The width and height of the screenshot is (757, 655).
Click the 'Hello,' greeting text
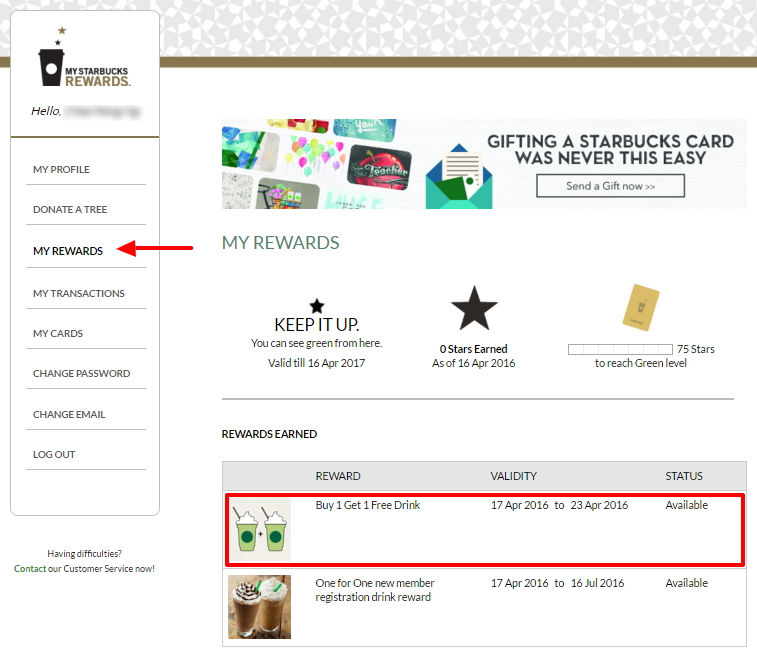pos(46,111)
